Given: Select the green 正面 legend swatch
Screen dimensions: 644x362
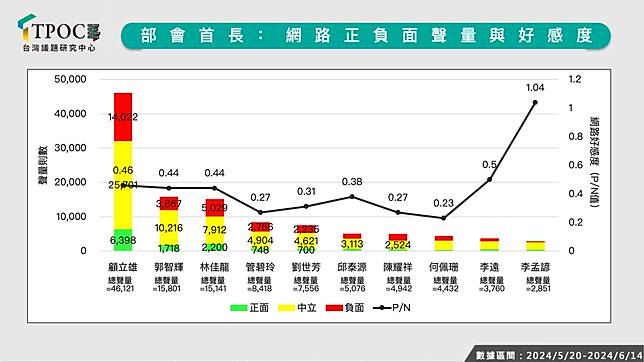Looking at the screenshot, I should tap(239, 308).
